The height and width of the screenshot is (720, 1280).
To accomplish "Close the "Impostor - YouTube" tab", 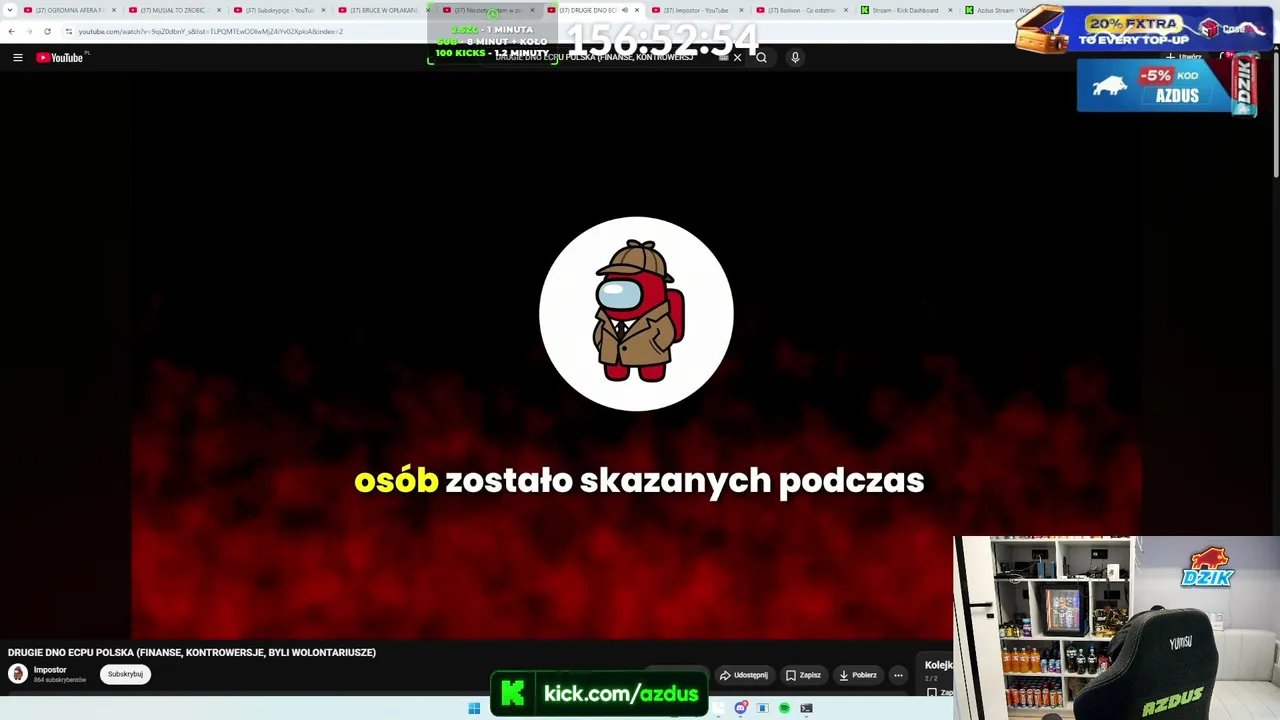I will tap(741, 10).
